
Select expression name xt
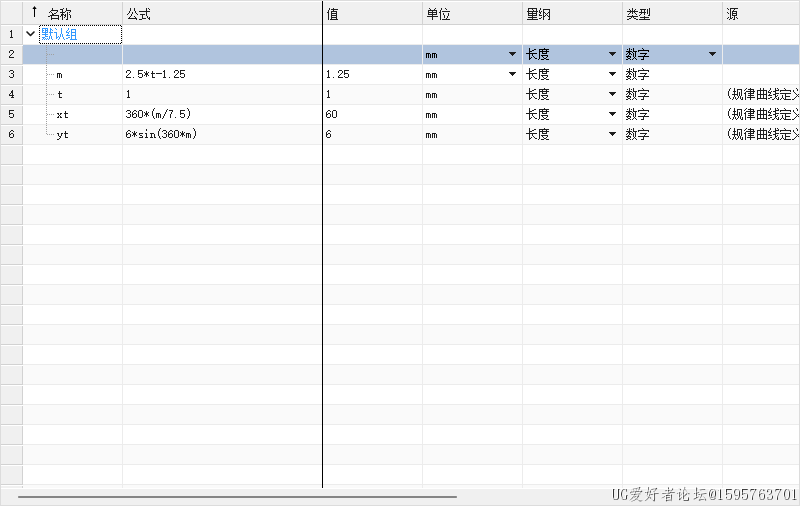pyautogui.click(x=62, y=115)
